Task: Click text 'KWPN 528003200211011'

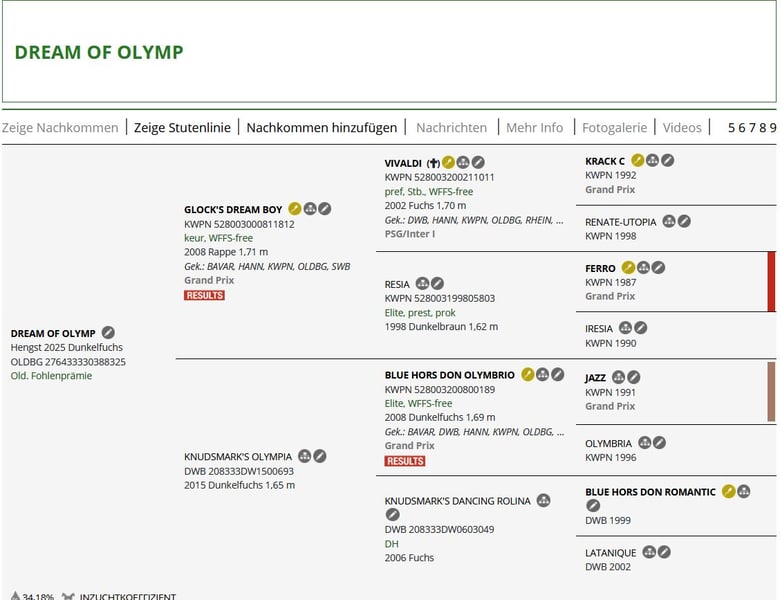Action: click(440, 177)
